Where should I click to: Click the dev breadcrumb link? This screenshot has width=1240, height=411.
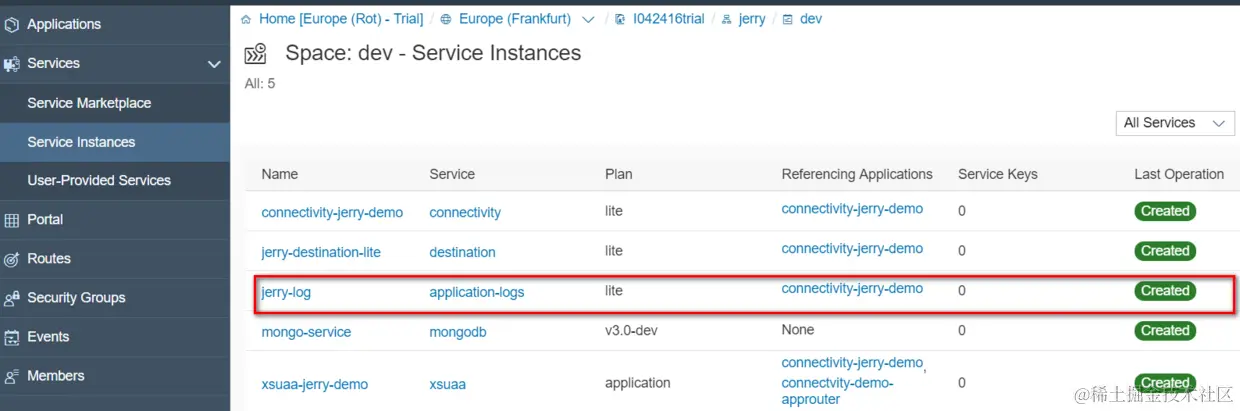(x=811, y=19)
